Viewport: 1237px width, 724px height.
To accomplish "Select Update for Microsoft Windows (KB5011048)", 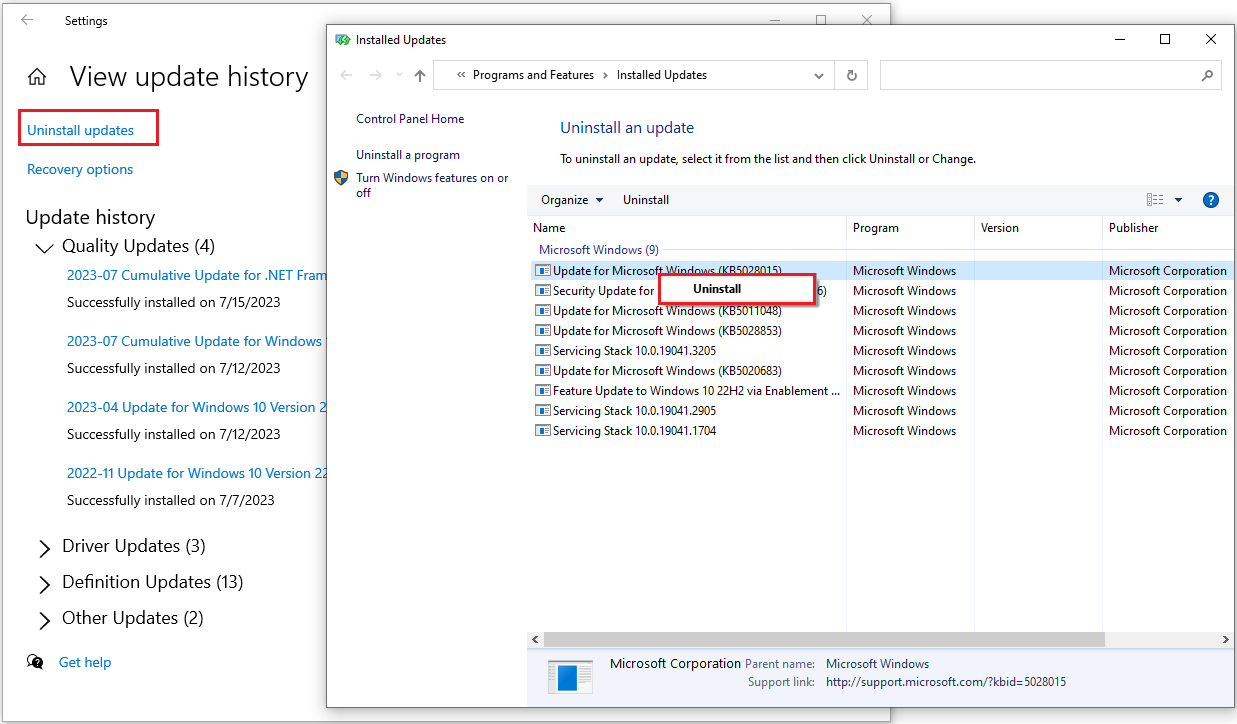I will (880, 311).
